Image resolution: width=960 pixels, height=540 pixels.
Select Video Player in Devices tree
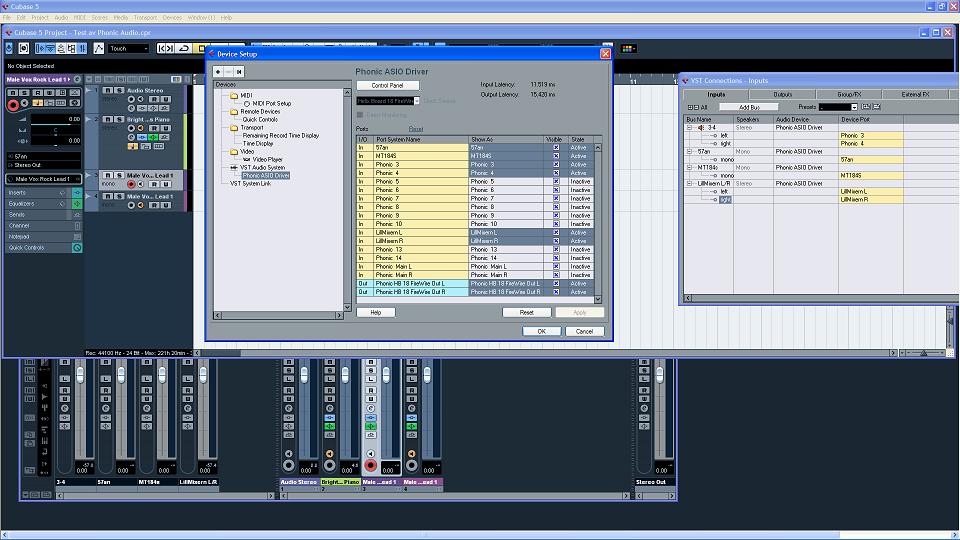[x=268, y=159]
